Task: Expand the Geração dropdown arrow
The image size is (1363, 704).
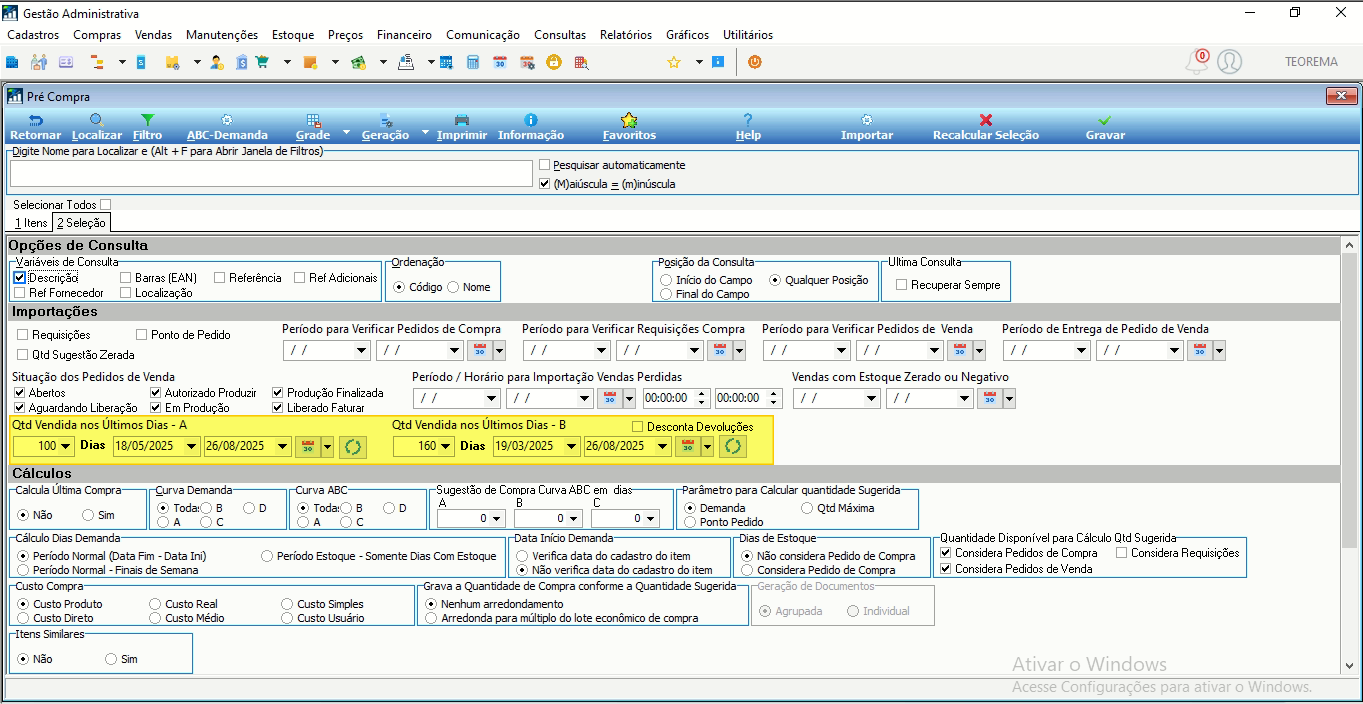Action: point(425,132)
